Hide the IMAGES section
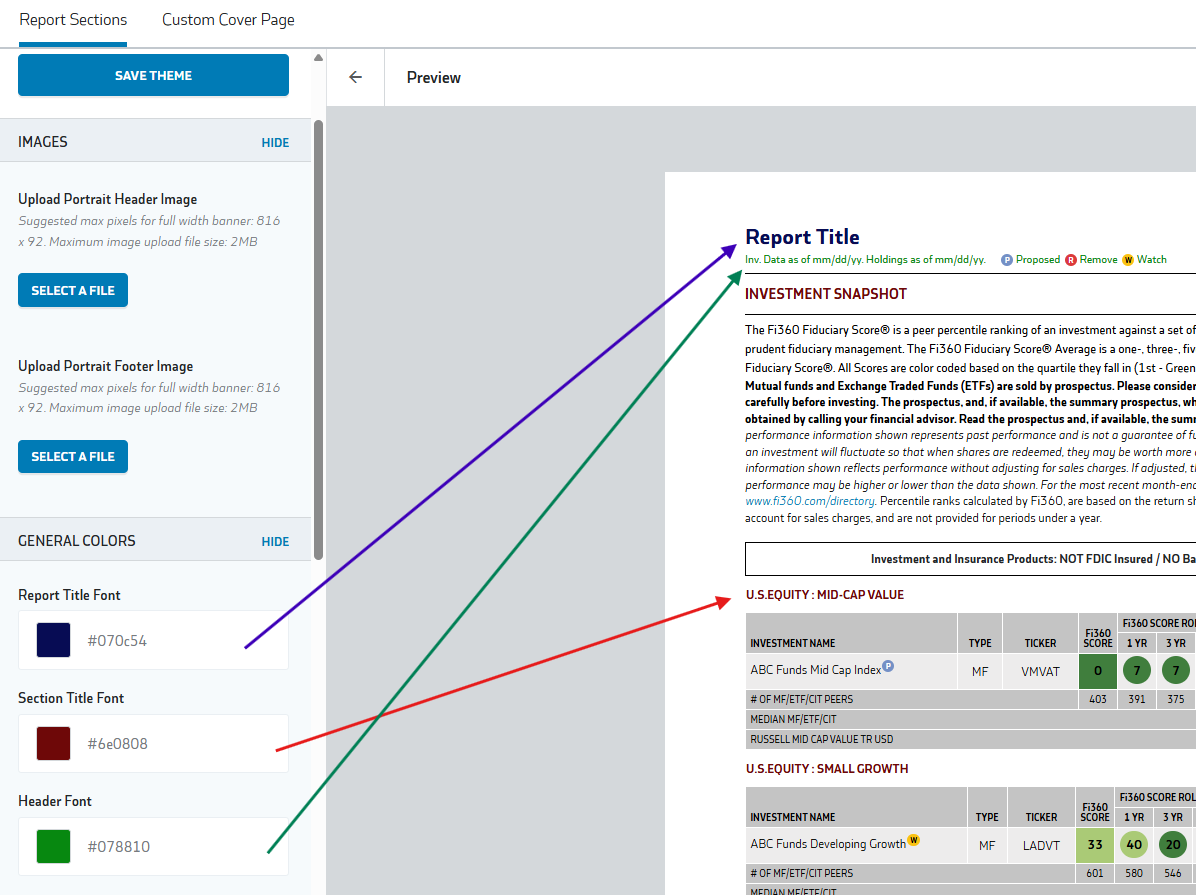 275,143
